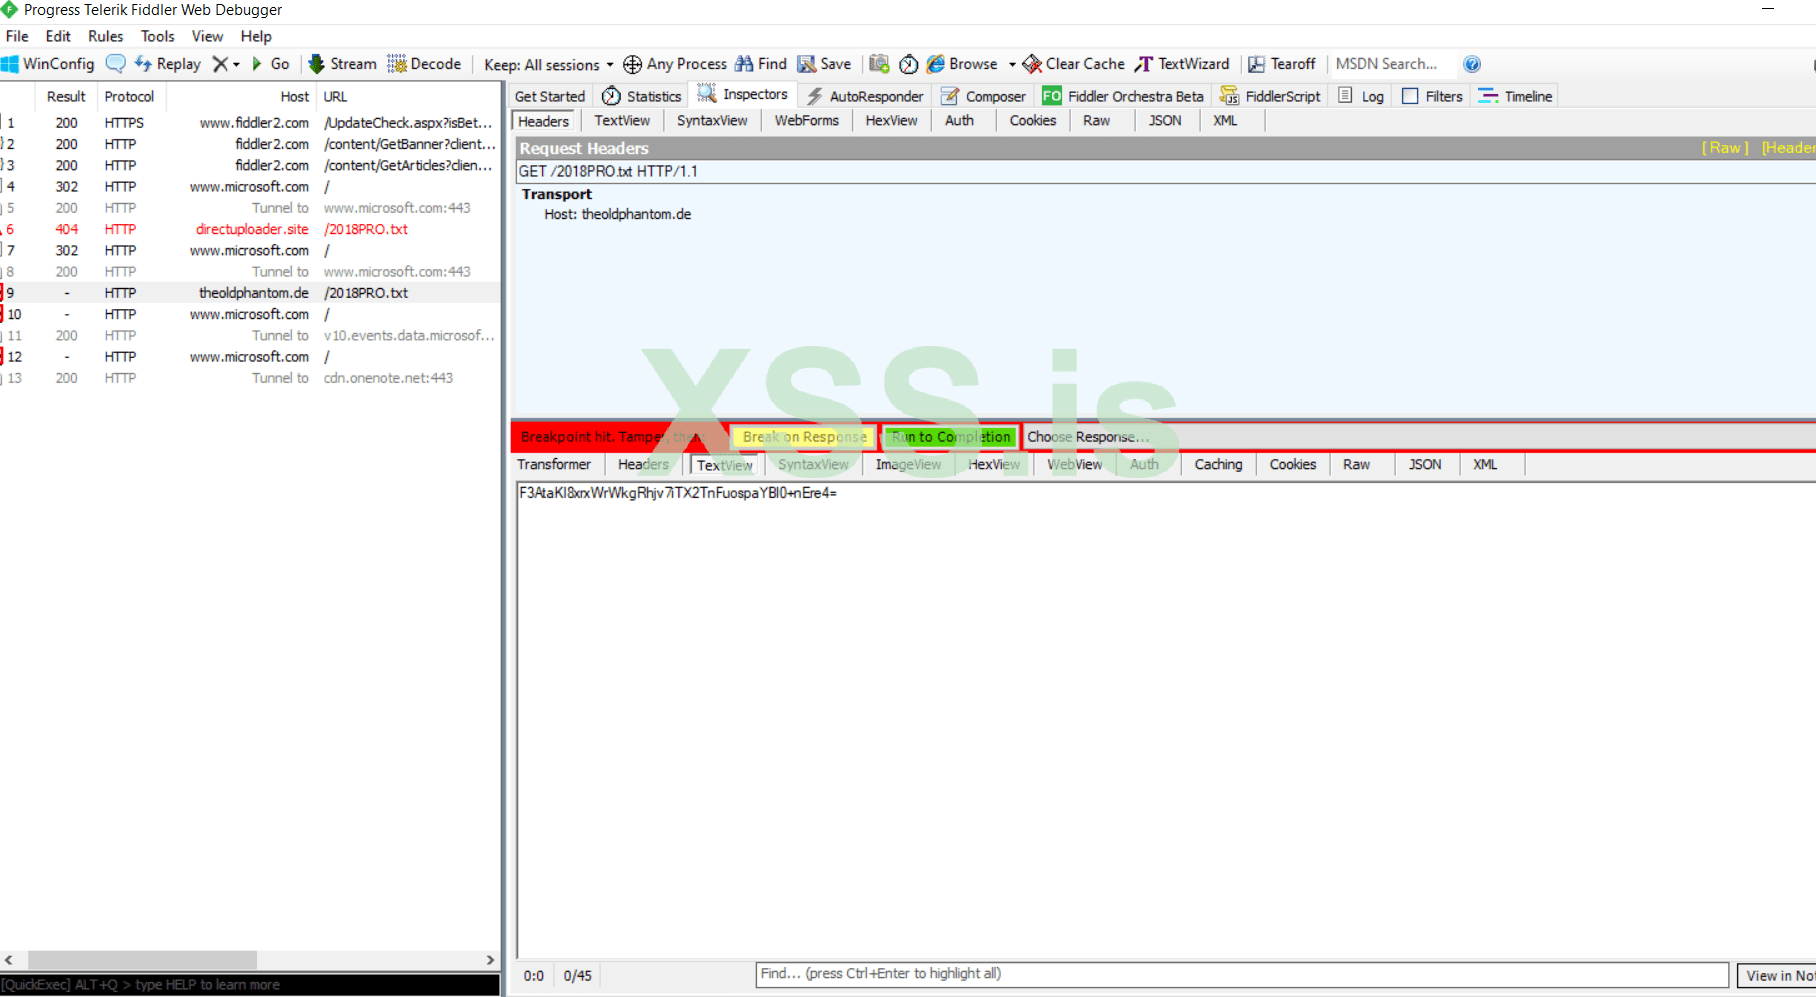Open the Rules menu
Image resolution: width=1816 pixels, height=997 pixels.
[x=106, y=36]
